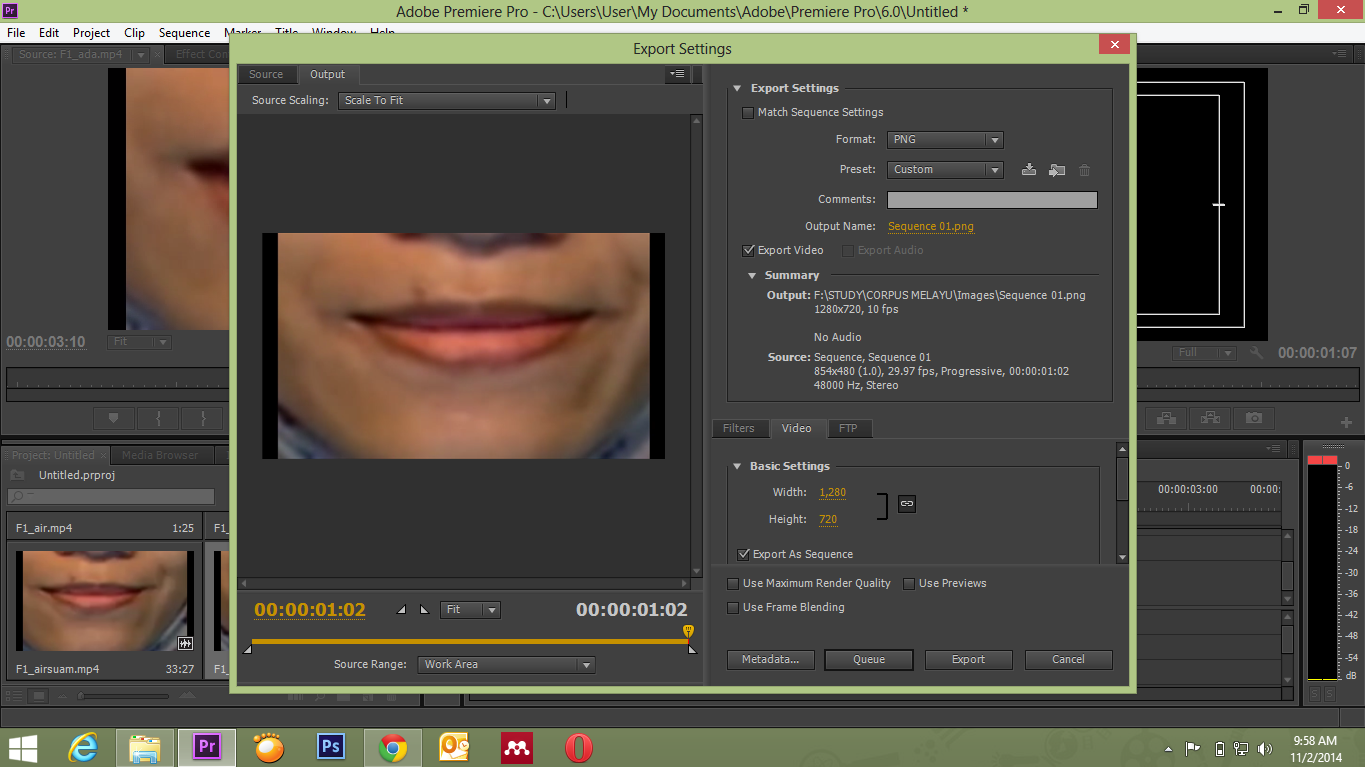Click the Comments input field

coord(992,200)
